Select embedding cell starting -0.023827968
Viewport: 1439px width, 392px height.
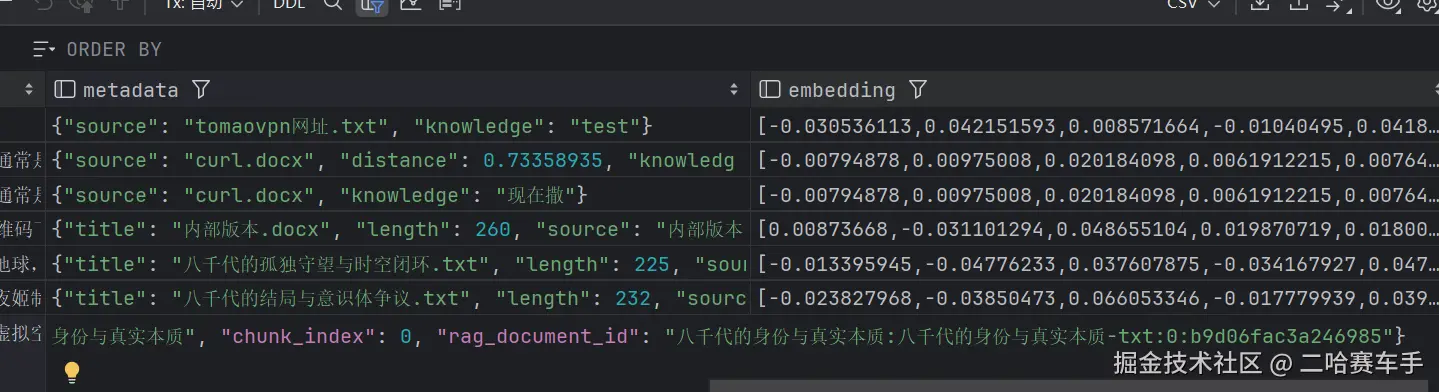1095,298
